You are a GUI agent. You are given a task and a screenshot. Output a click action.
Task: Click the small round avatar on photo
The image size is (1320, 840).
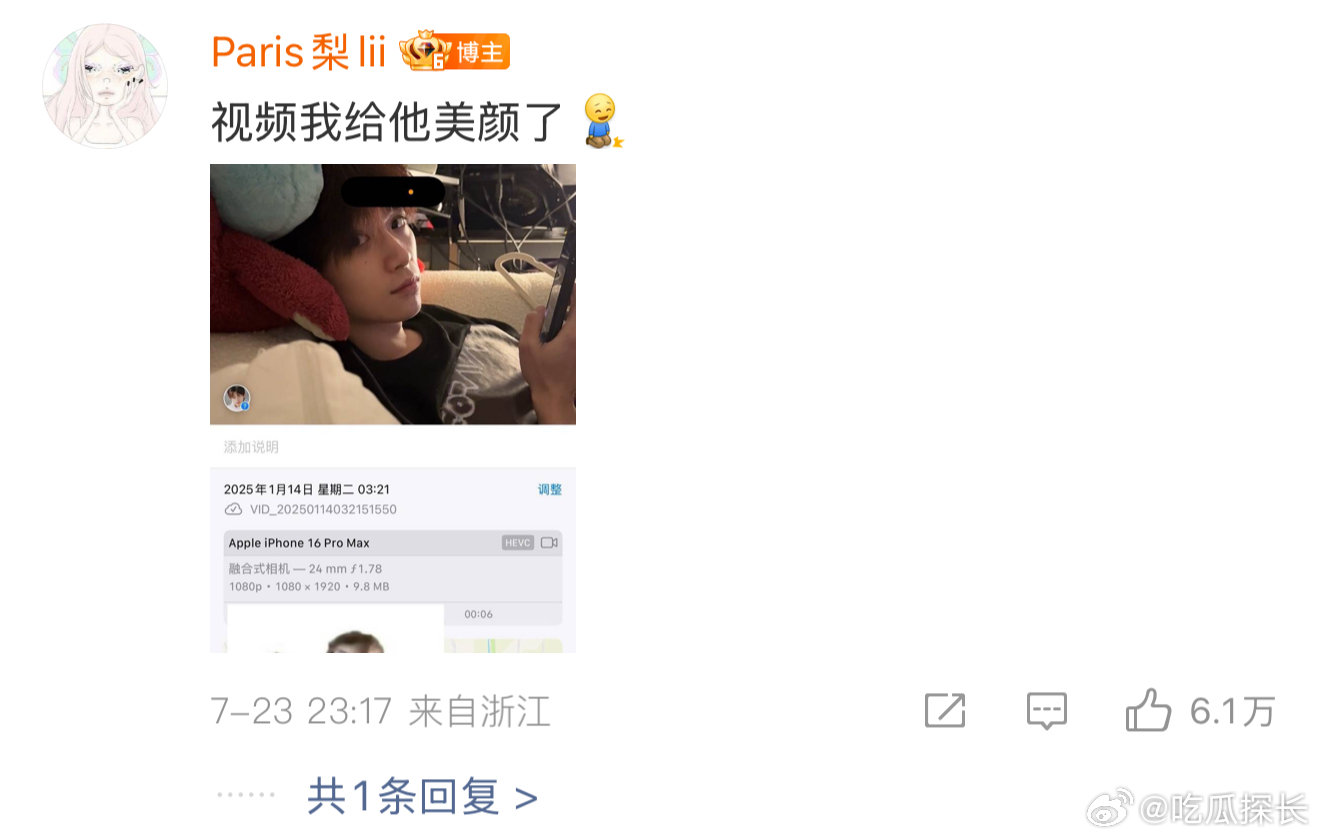pyautogui.click(x=237, y=398)
